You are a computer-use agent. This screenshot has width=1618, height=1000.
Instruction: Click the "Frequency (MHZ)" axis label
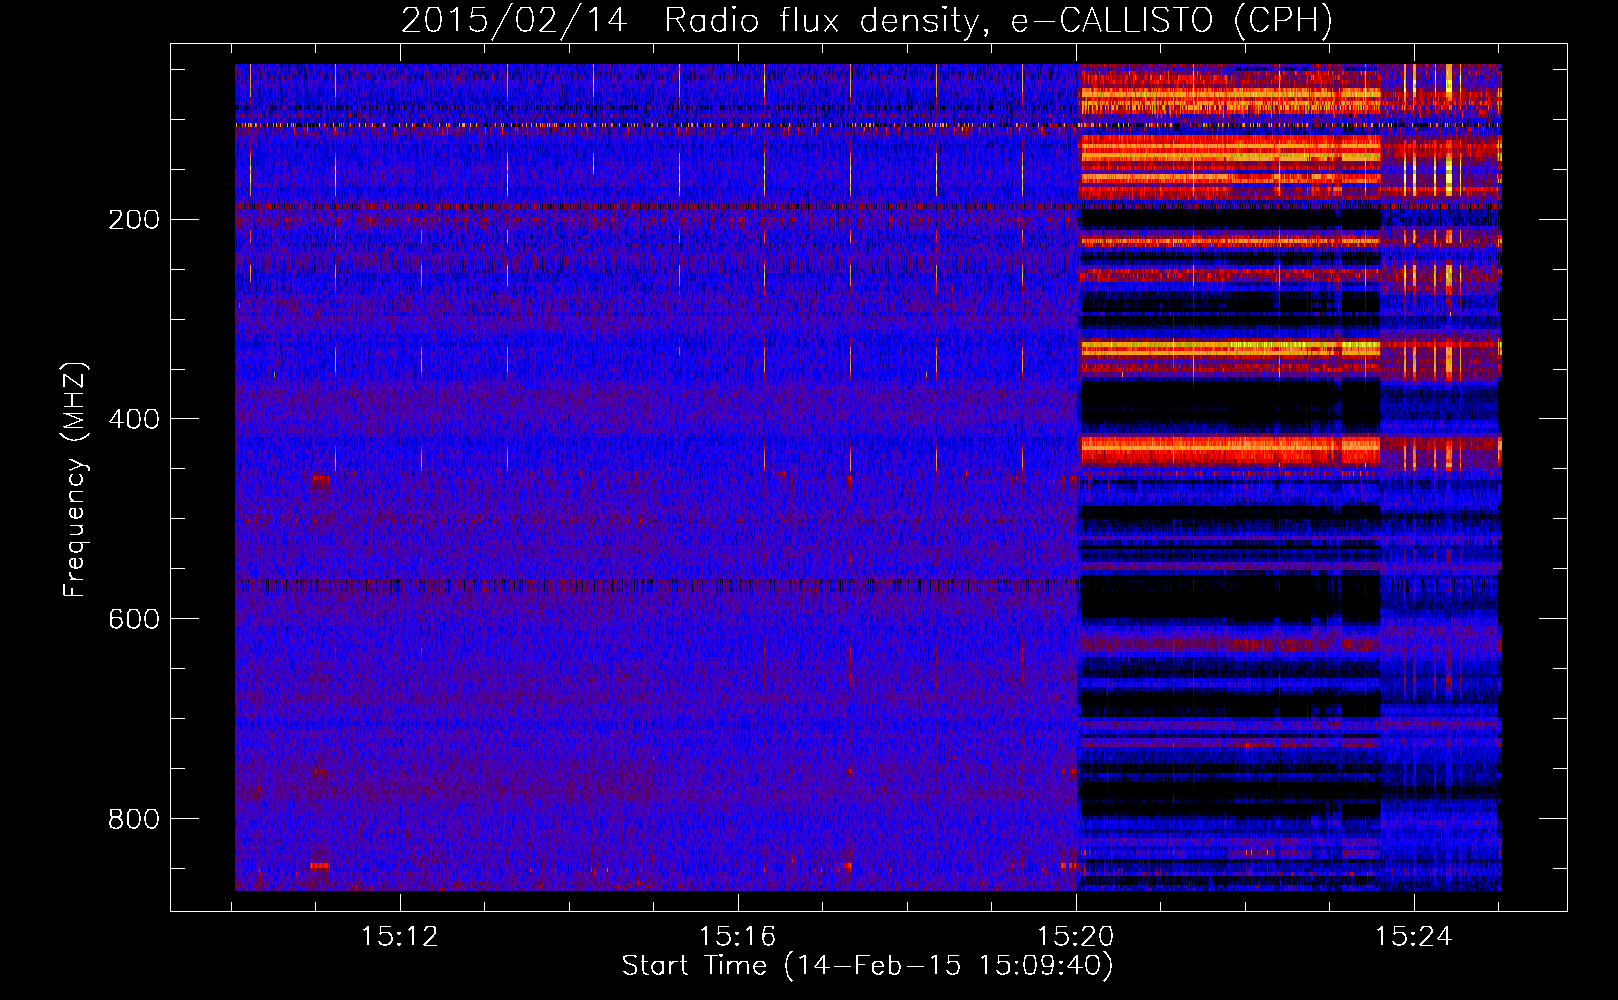(75, 480)
